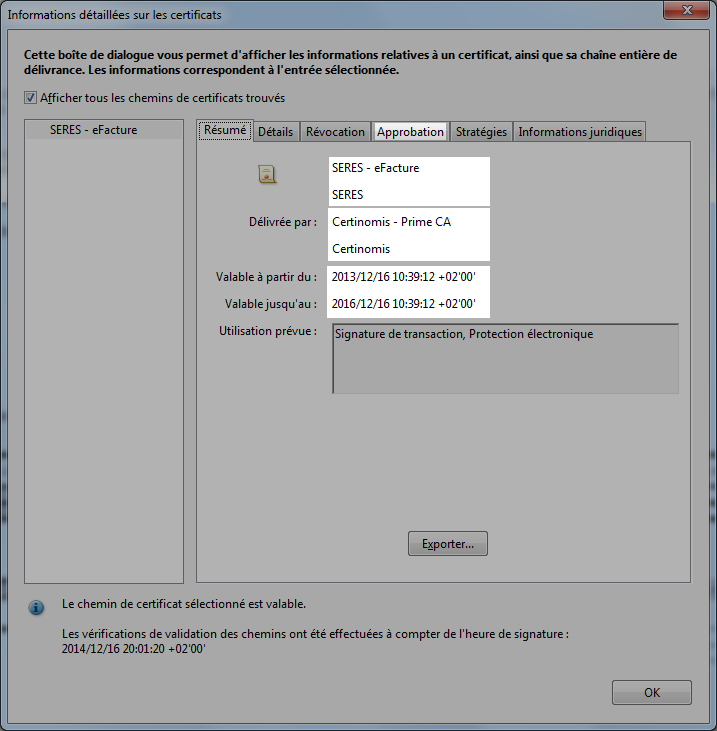Click the 'Valable à partir du :' label
Screen dimensions: 717x731
(x=266, y=277)
